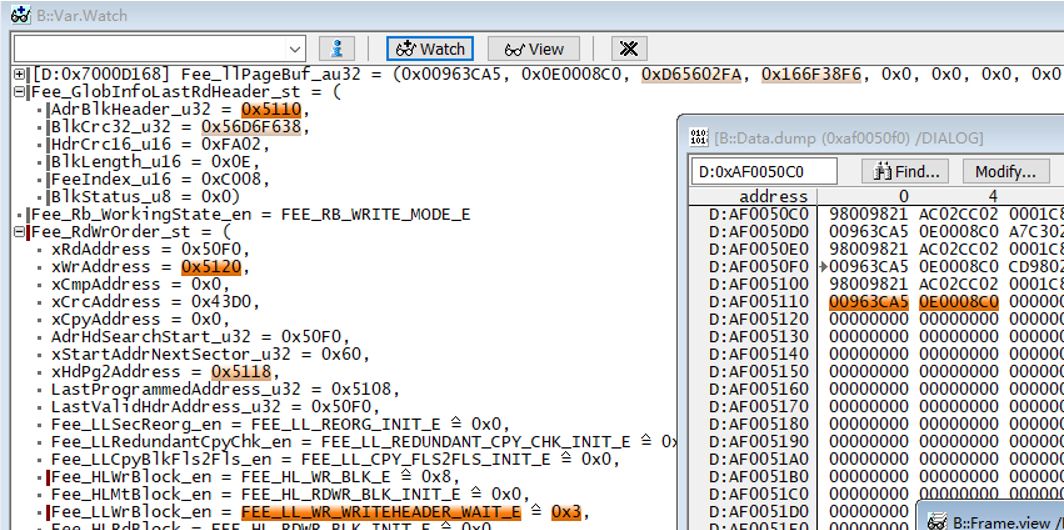Select the A7C302 cell in row D:AF0050D0
The image size is (1064, 530).
1036,231
